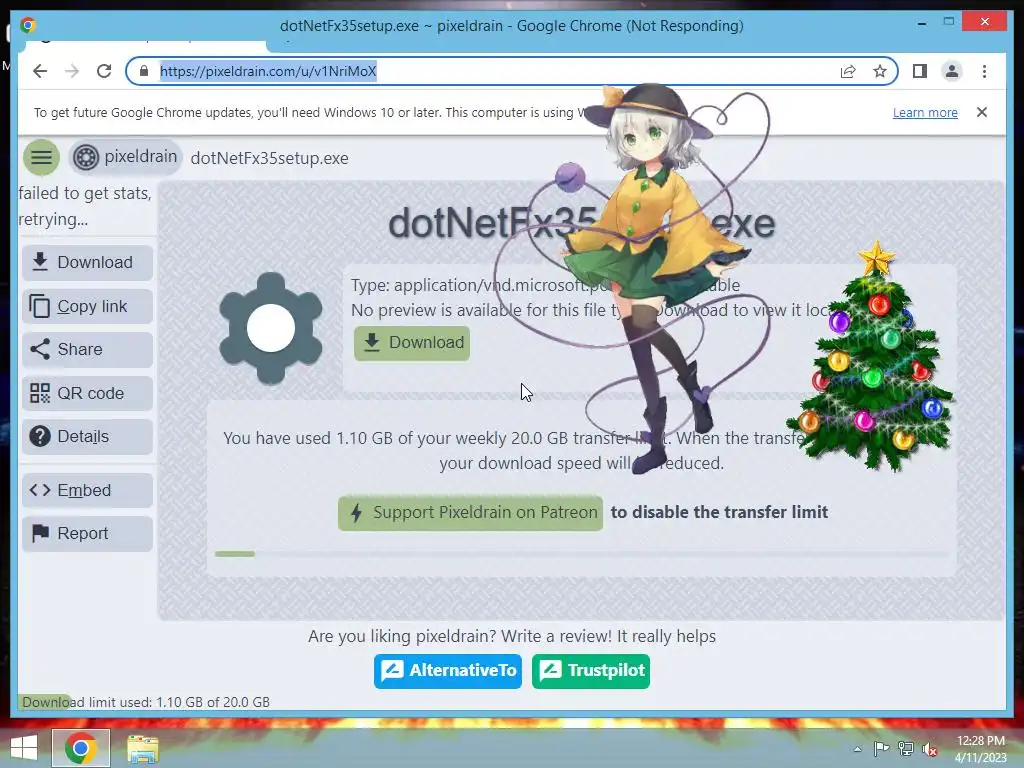Click the Learn more link
This screenshot has width=1024, height=768.
pyautogui.click(x=925, y=112)
